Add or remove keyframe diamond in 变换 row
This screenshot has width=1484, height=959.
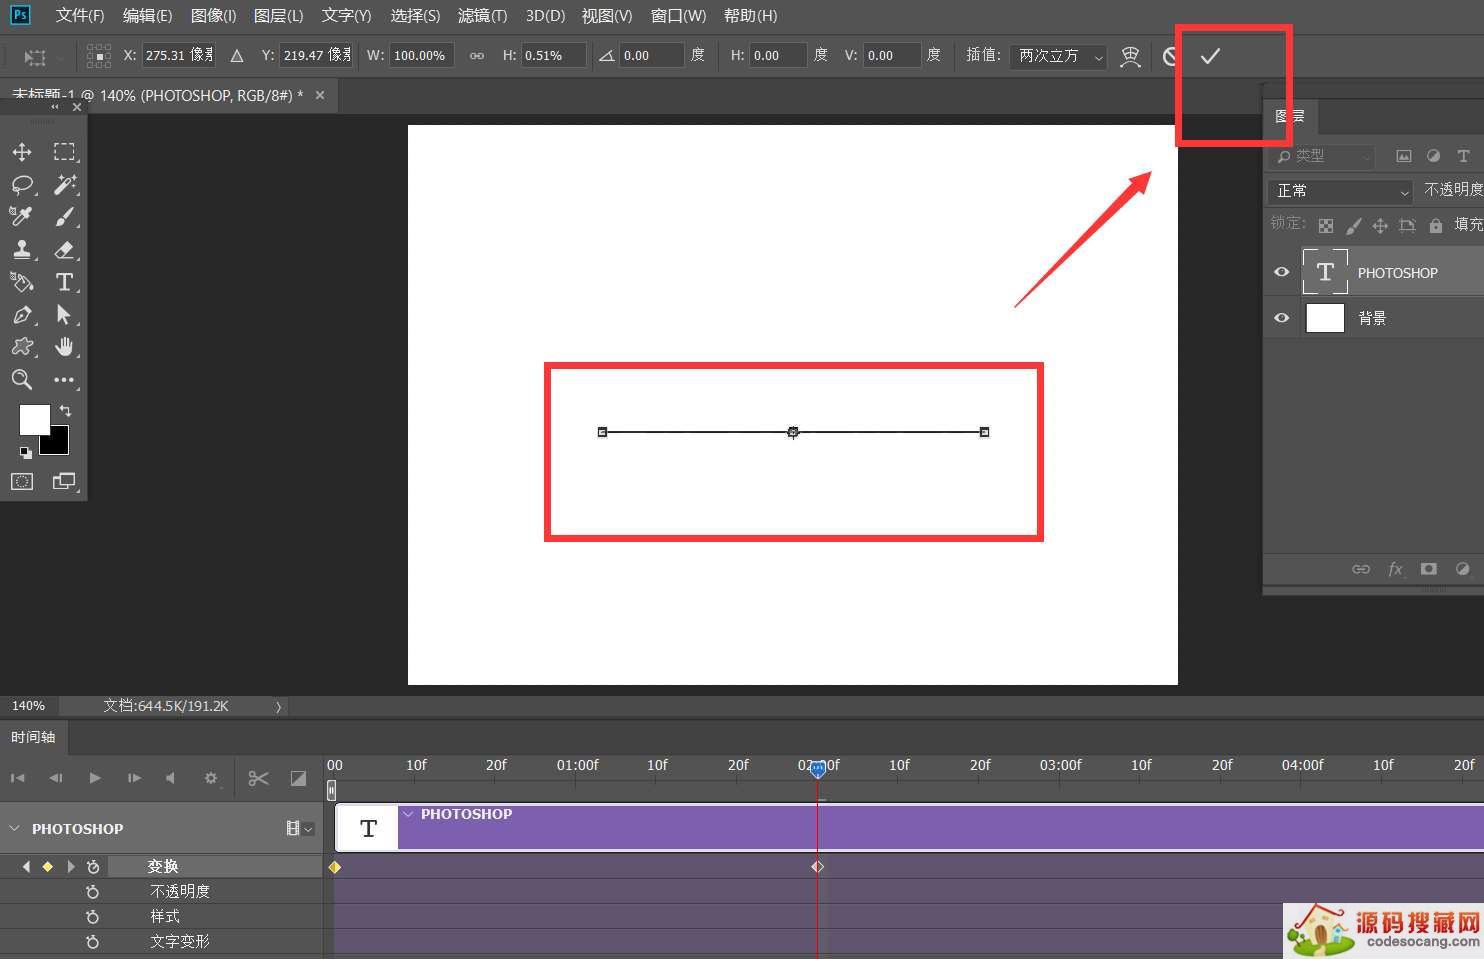47,867
